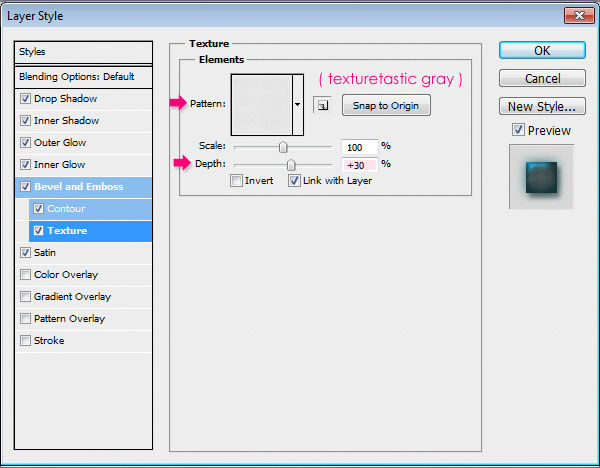Open Pattern Overlay settings label
600x468 pixels.
click(x=69, y=318)
